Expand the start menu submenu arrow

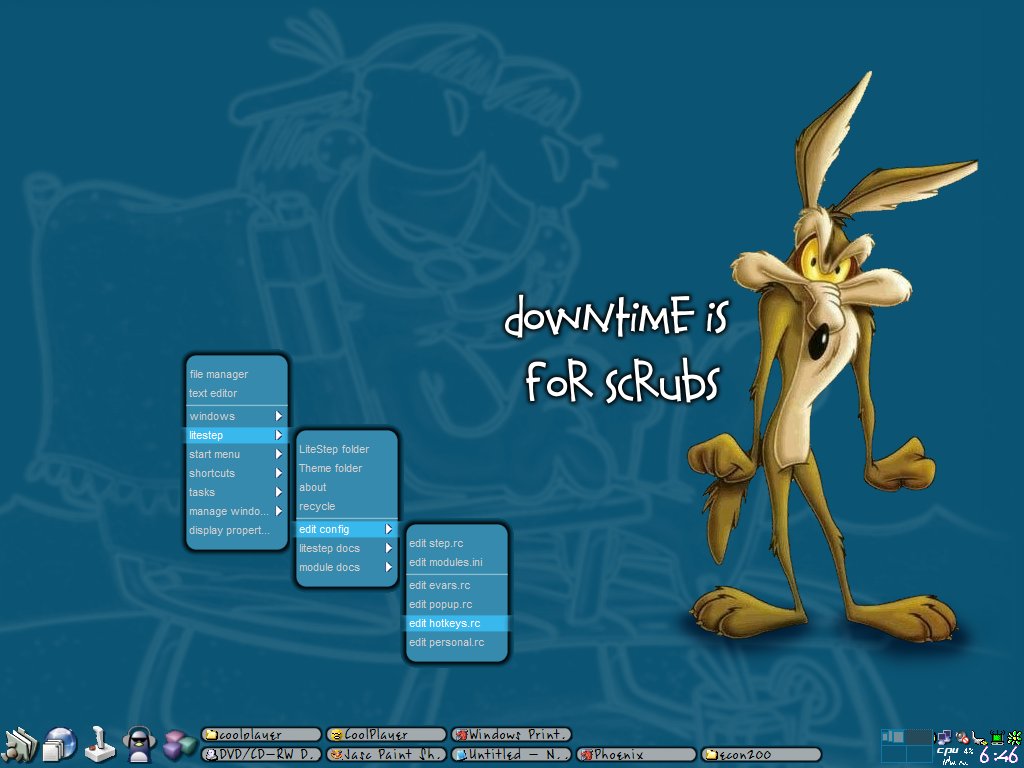(x=279, y=454)
